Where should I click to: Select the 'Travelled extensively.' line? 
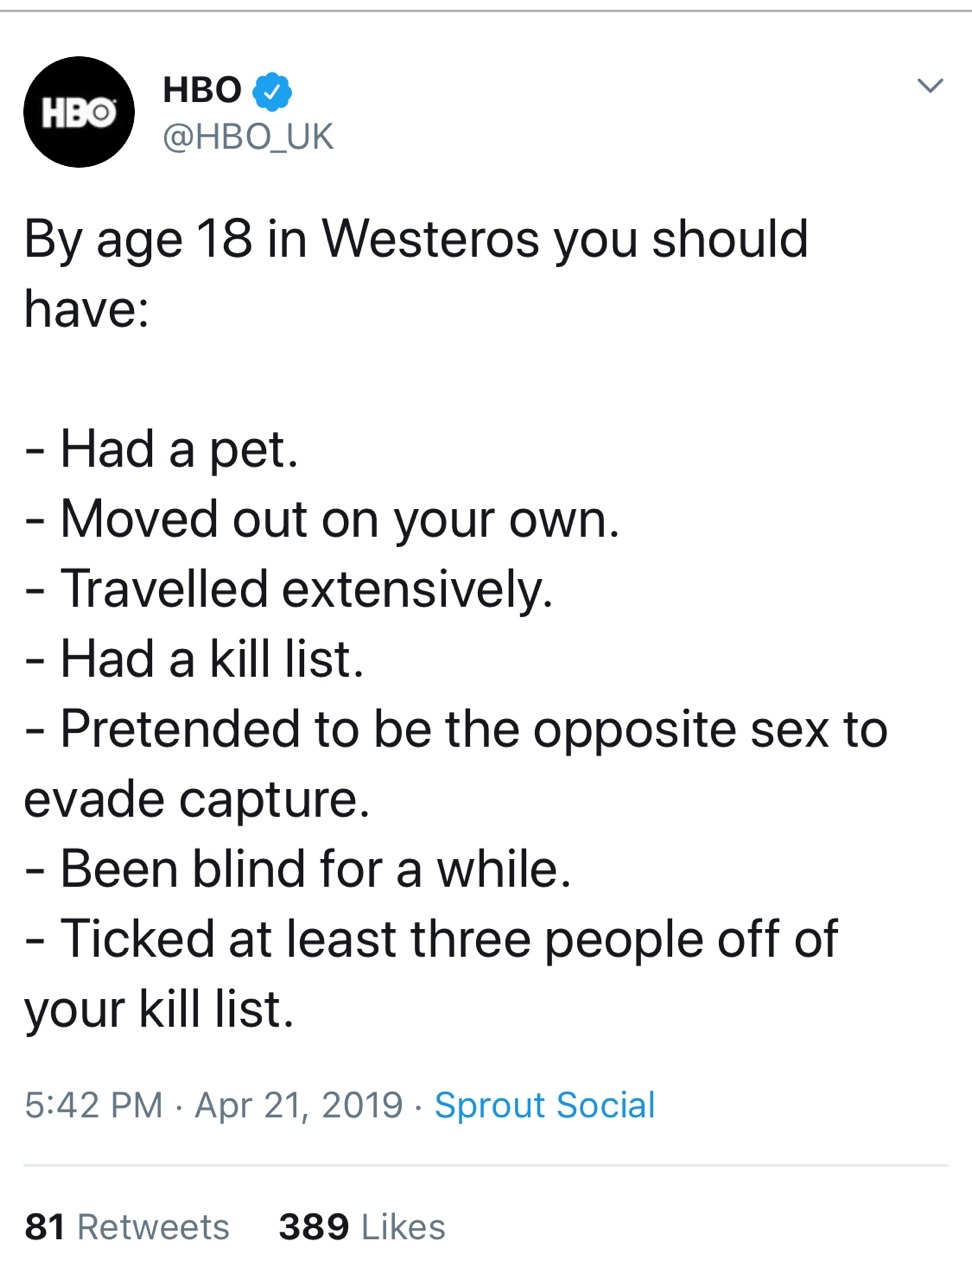(x=288, y=590)
